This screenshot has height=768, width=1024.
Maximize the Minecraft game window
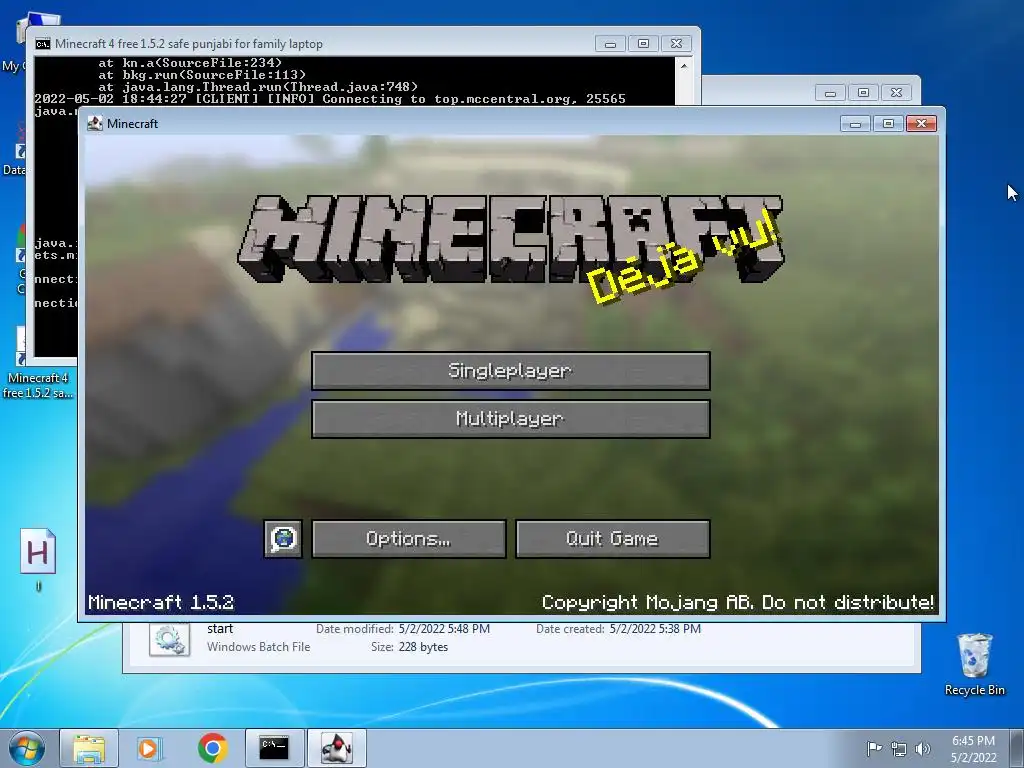(888, 123)
